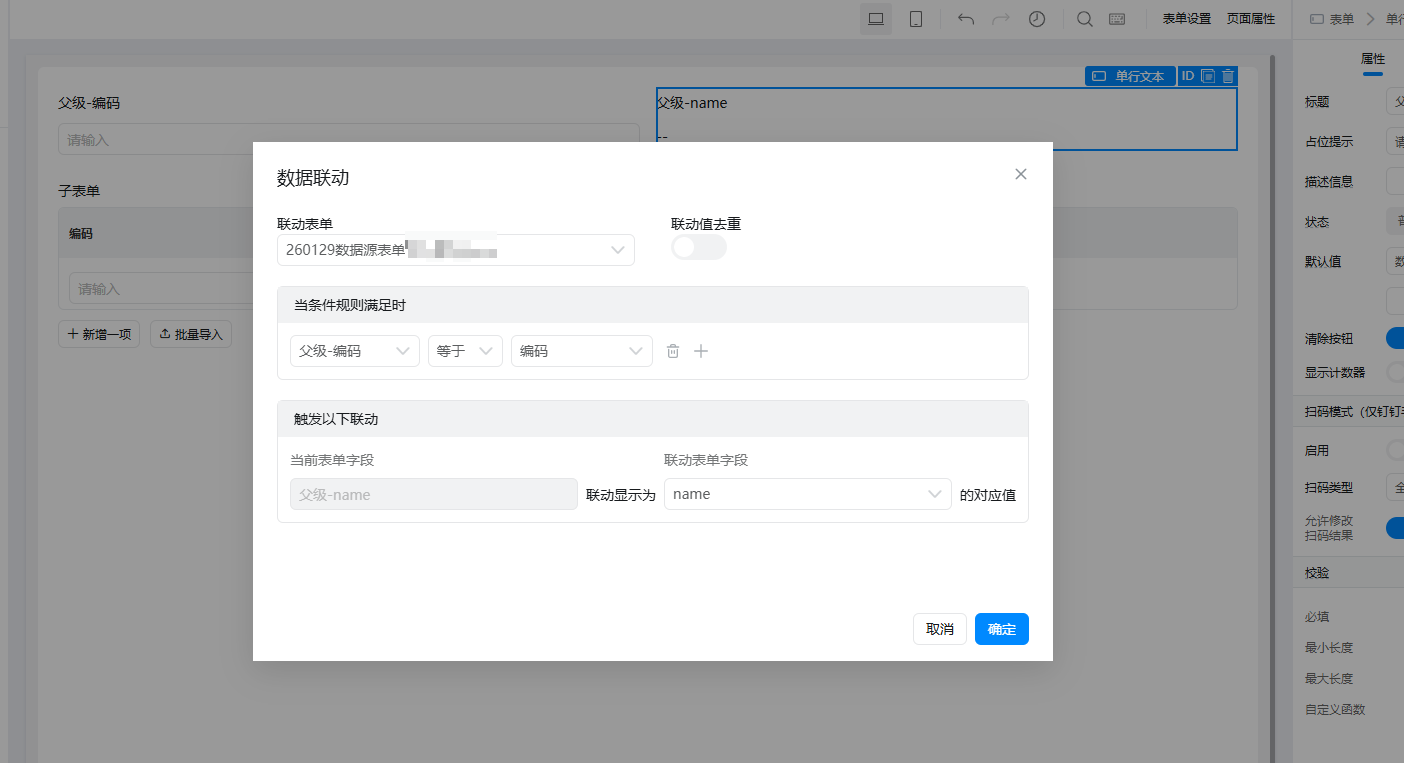The height and width of the screenshot is (763, 1404).
Task: Click the 父级-编码 input field on form
Action: 349,140
